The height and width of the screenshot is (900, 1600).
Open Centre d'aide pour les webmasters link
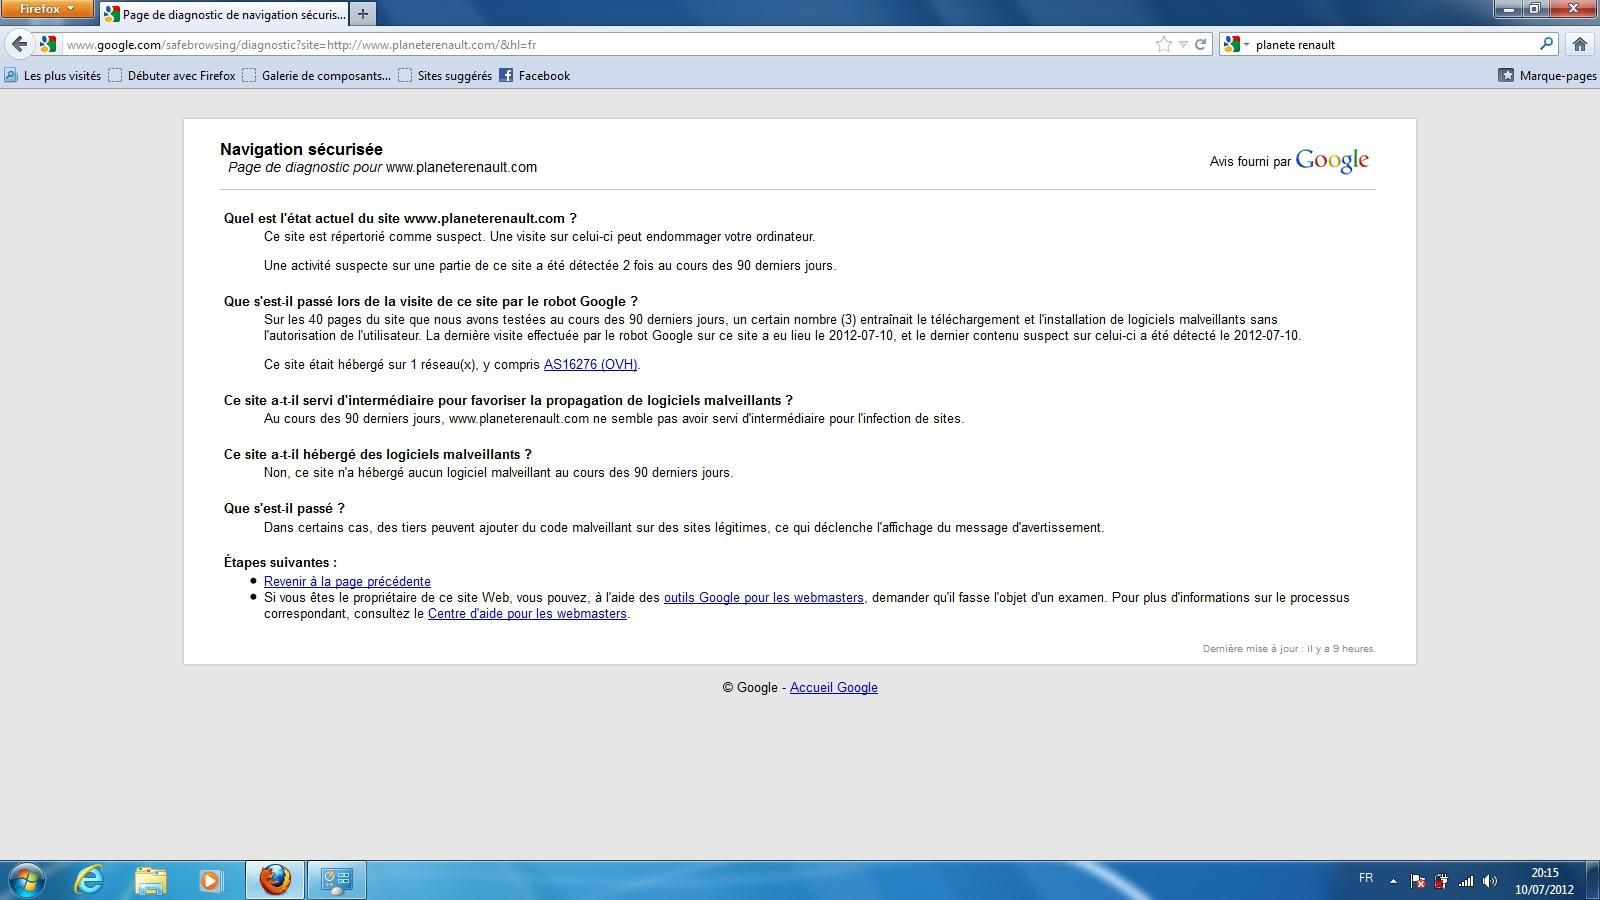click(527, 614)
